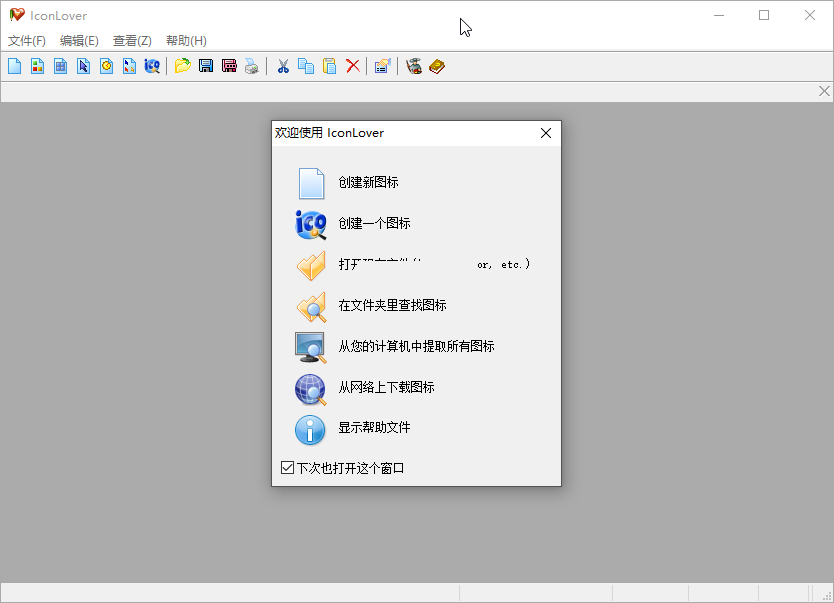Open the help book icon in toolbar
Screen dimensions: 834x603
point(437,66)
